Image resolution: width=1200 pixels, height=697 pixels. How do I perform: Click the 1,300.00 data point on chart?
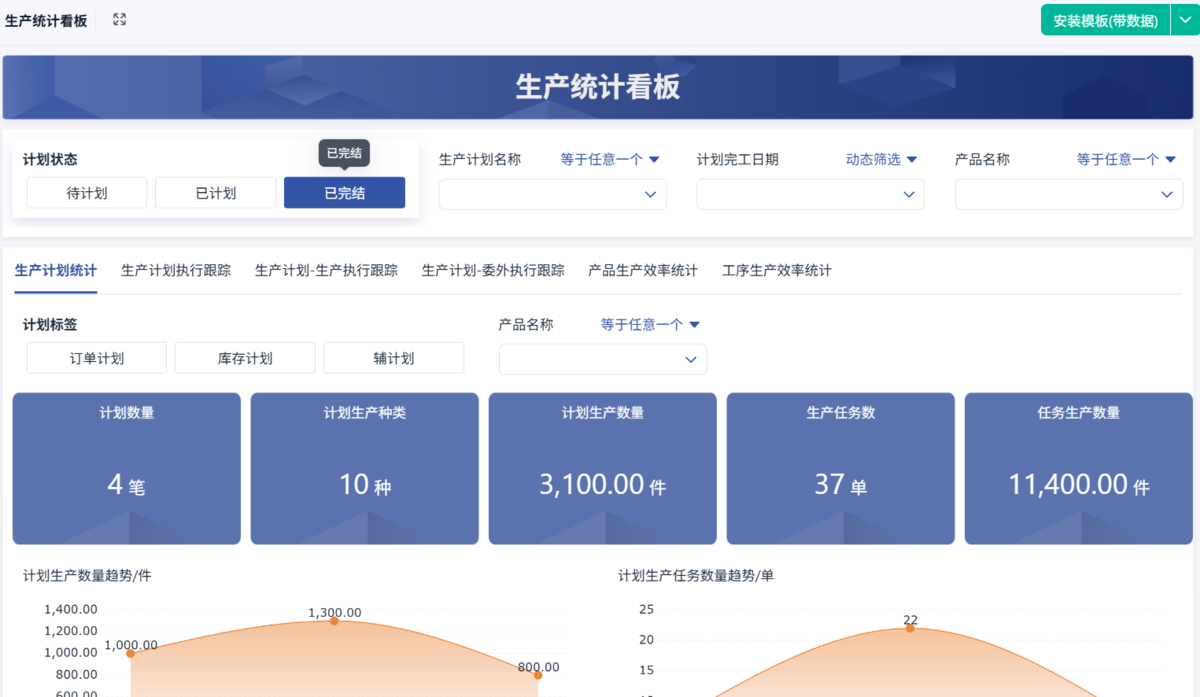click(334, 621)
